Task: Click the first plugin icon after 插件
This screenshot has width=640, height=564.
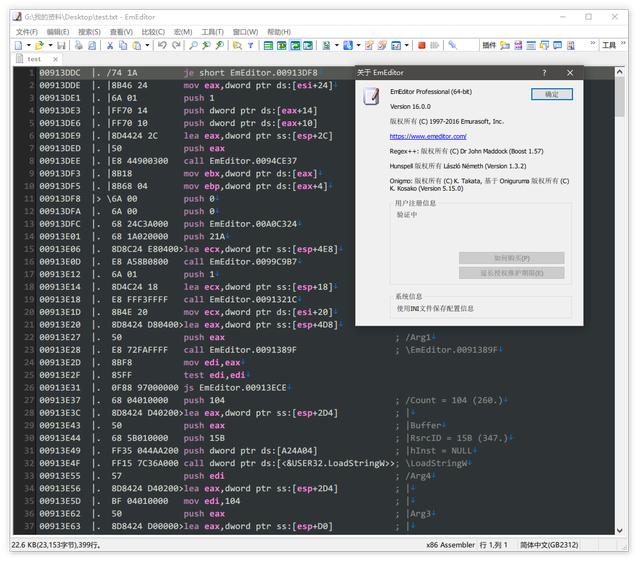Action: point(505,45)
